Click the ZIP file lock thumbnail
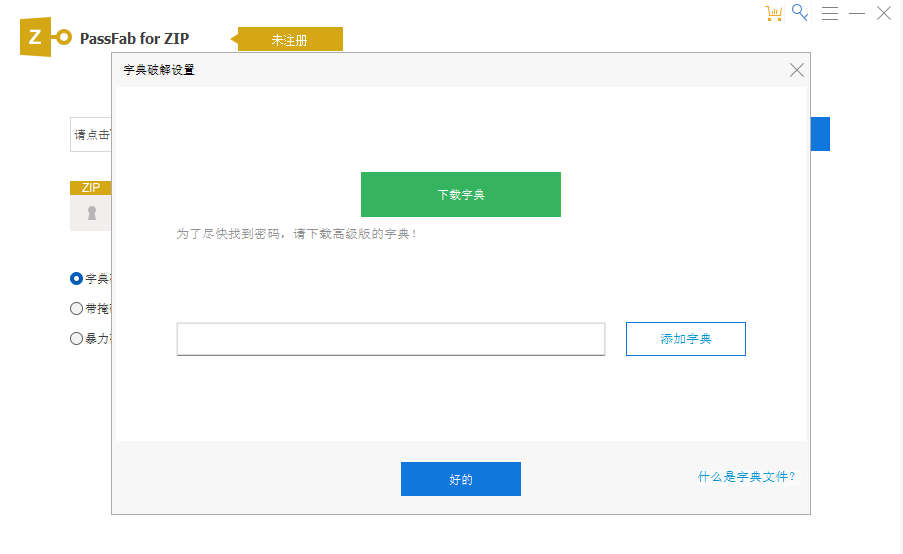Image resolution: width=903 pixels, height=554 pixels. pos(90,206)
